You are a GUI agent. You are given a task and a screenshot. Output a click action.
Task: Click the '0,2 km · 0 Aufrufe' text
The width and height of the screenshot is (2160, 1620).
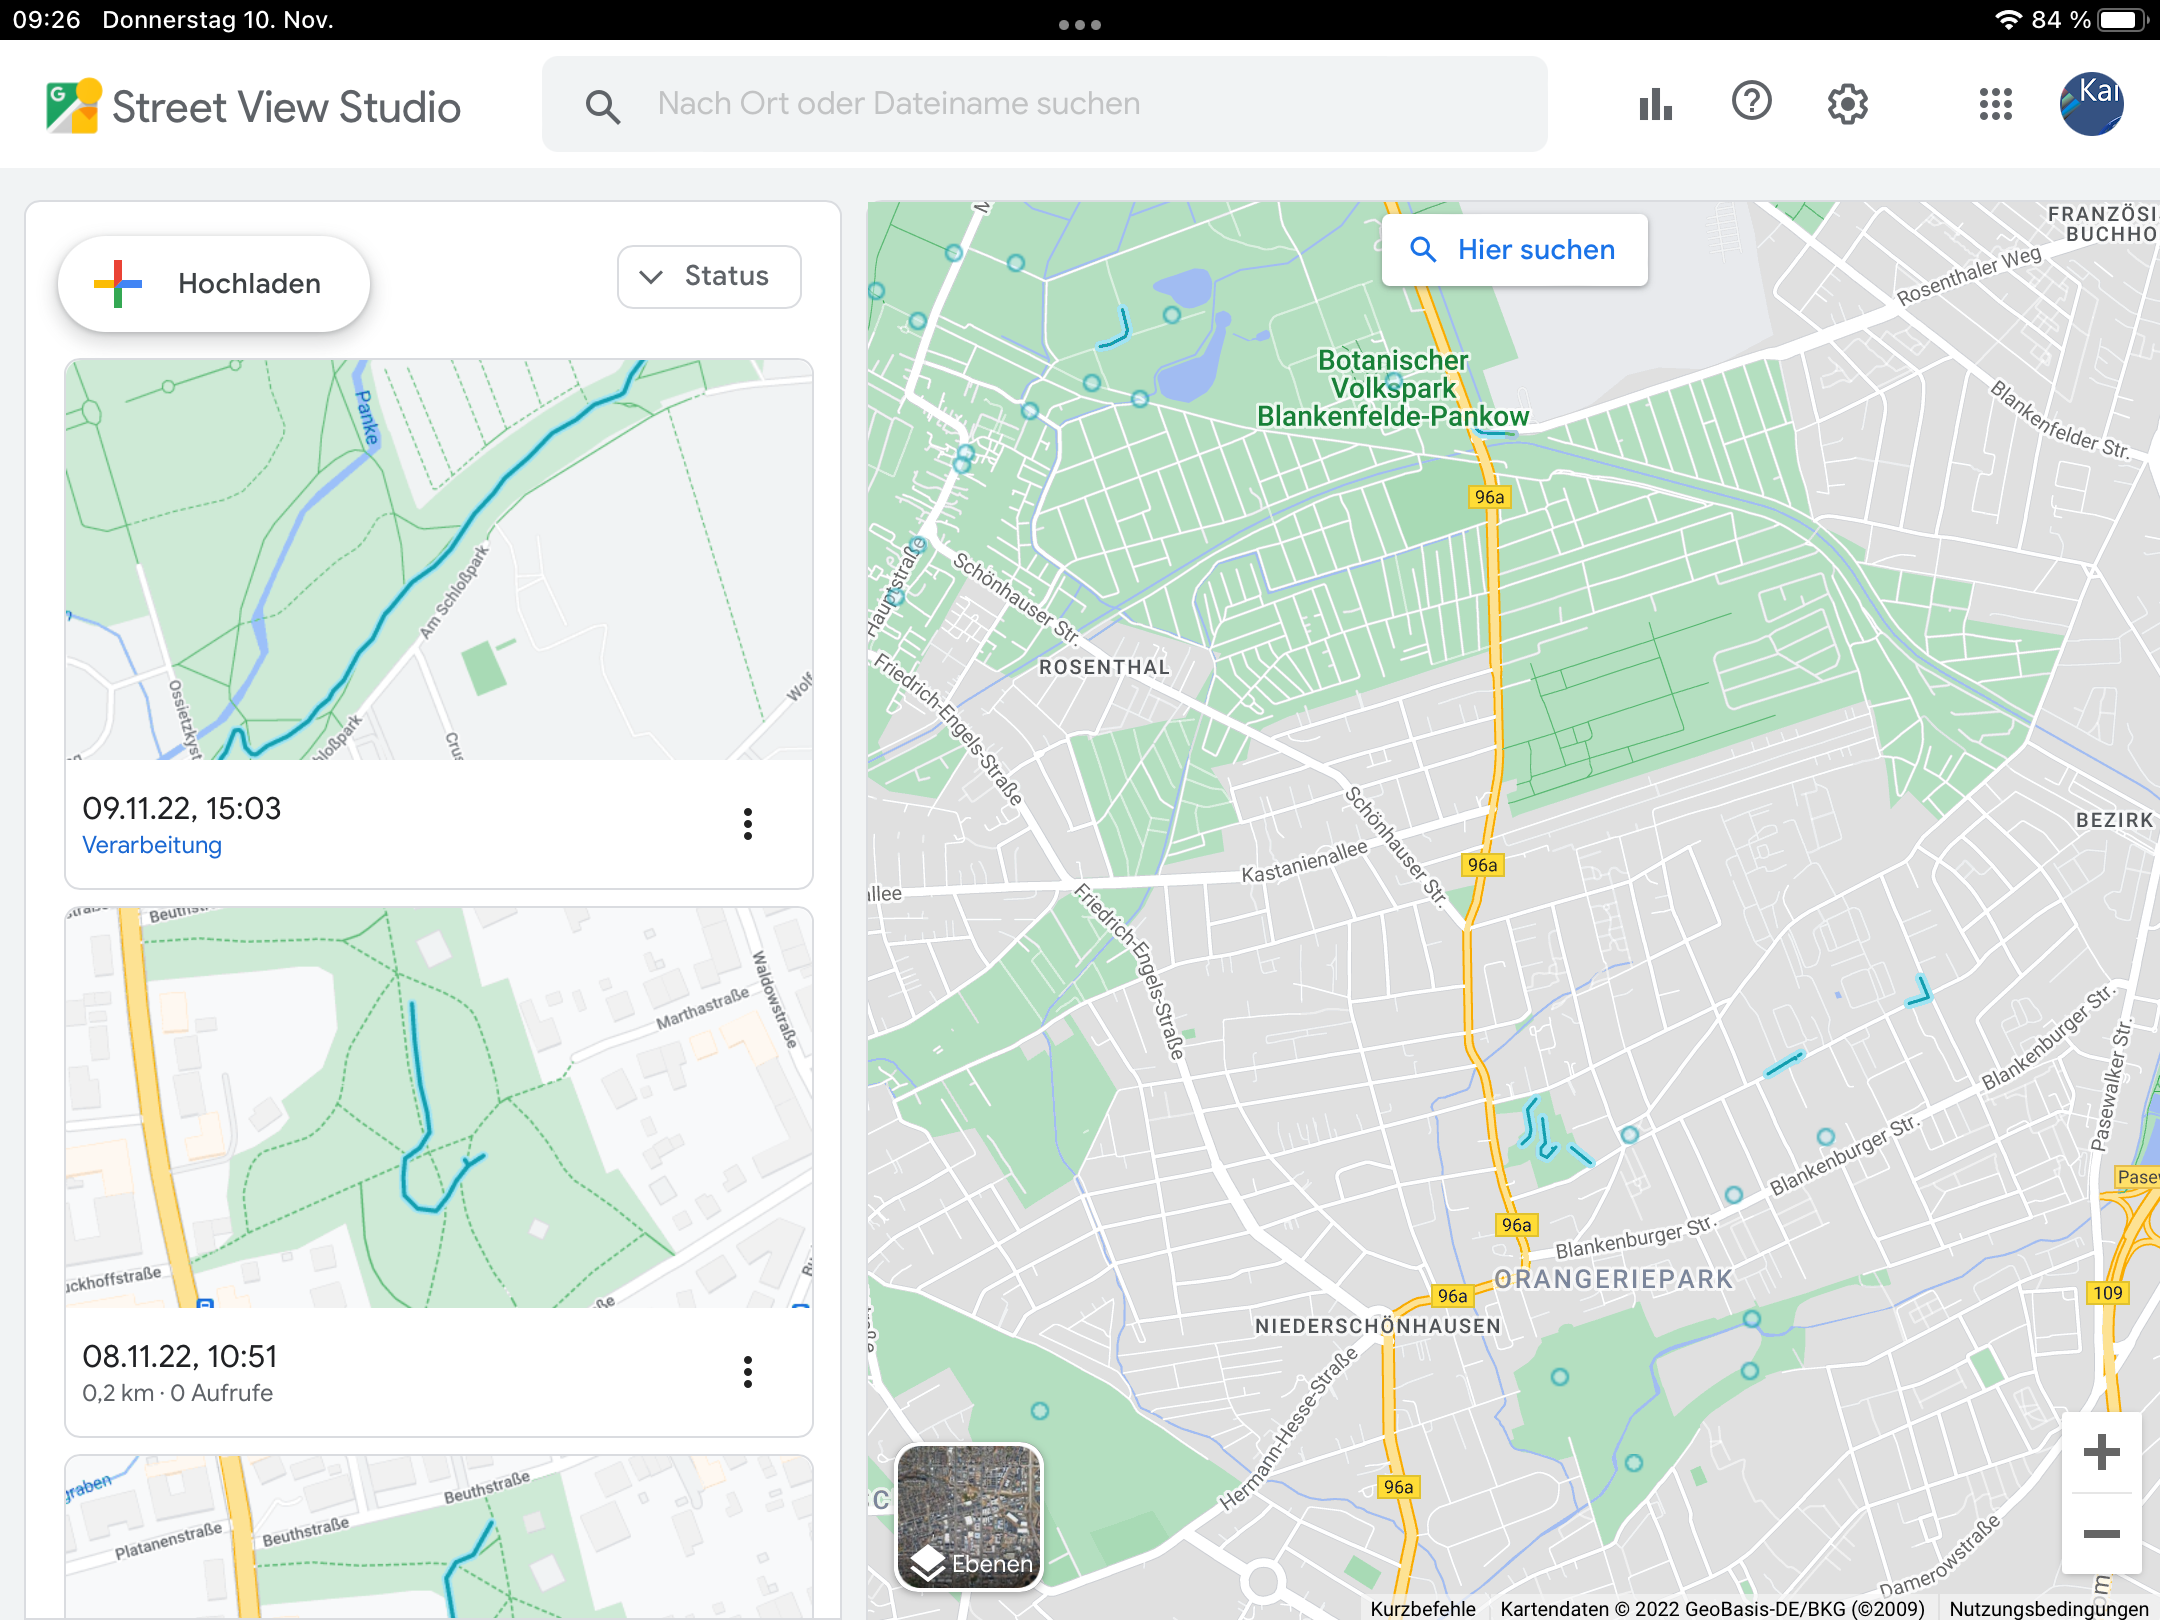point(177,1393)
